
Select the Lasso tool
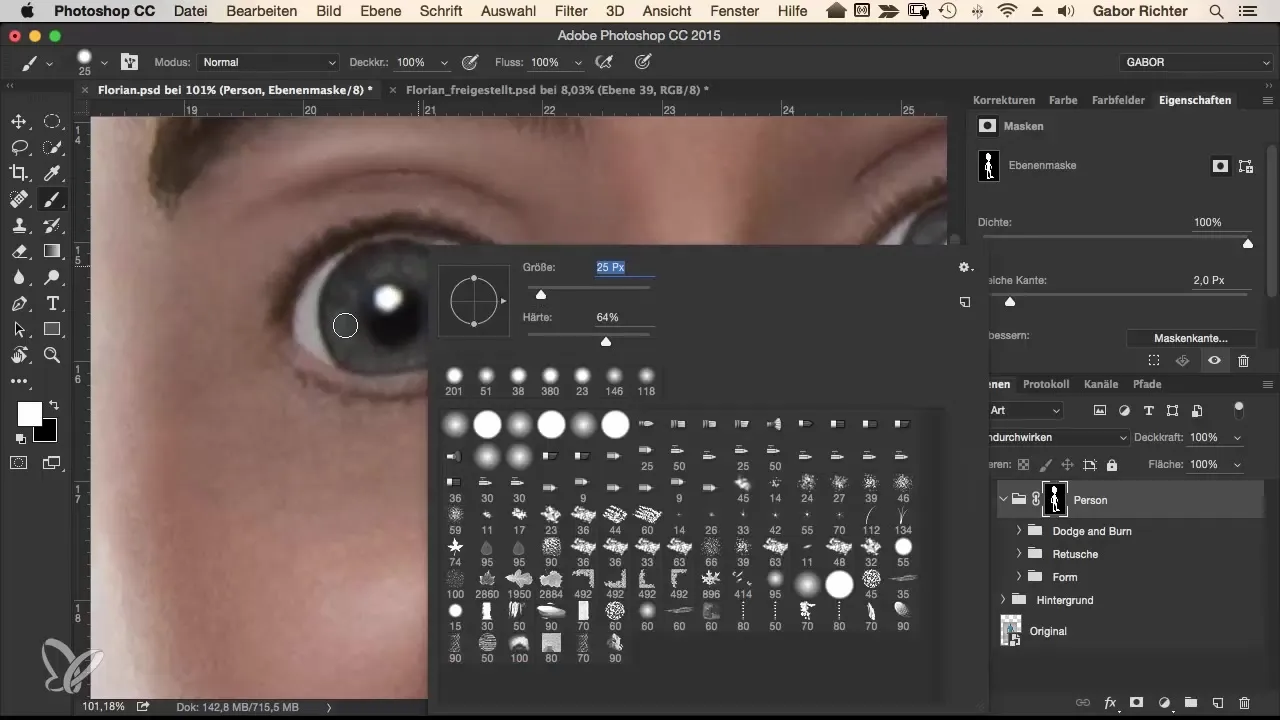pos(19,148)
